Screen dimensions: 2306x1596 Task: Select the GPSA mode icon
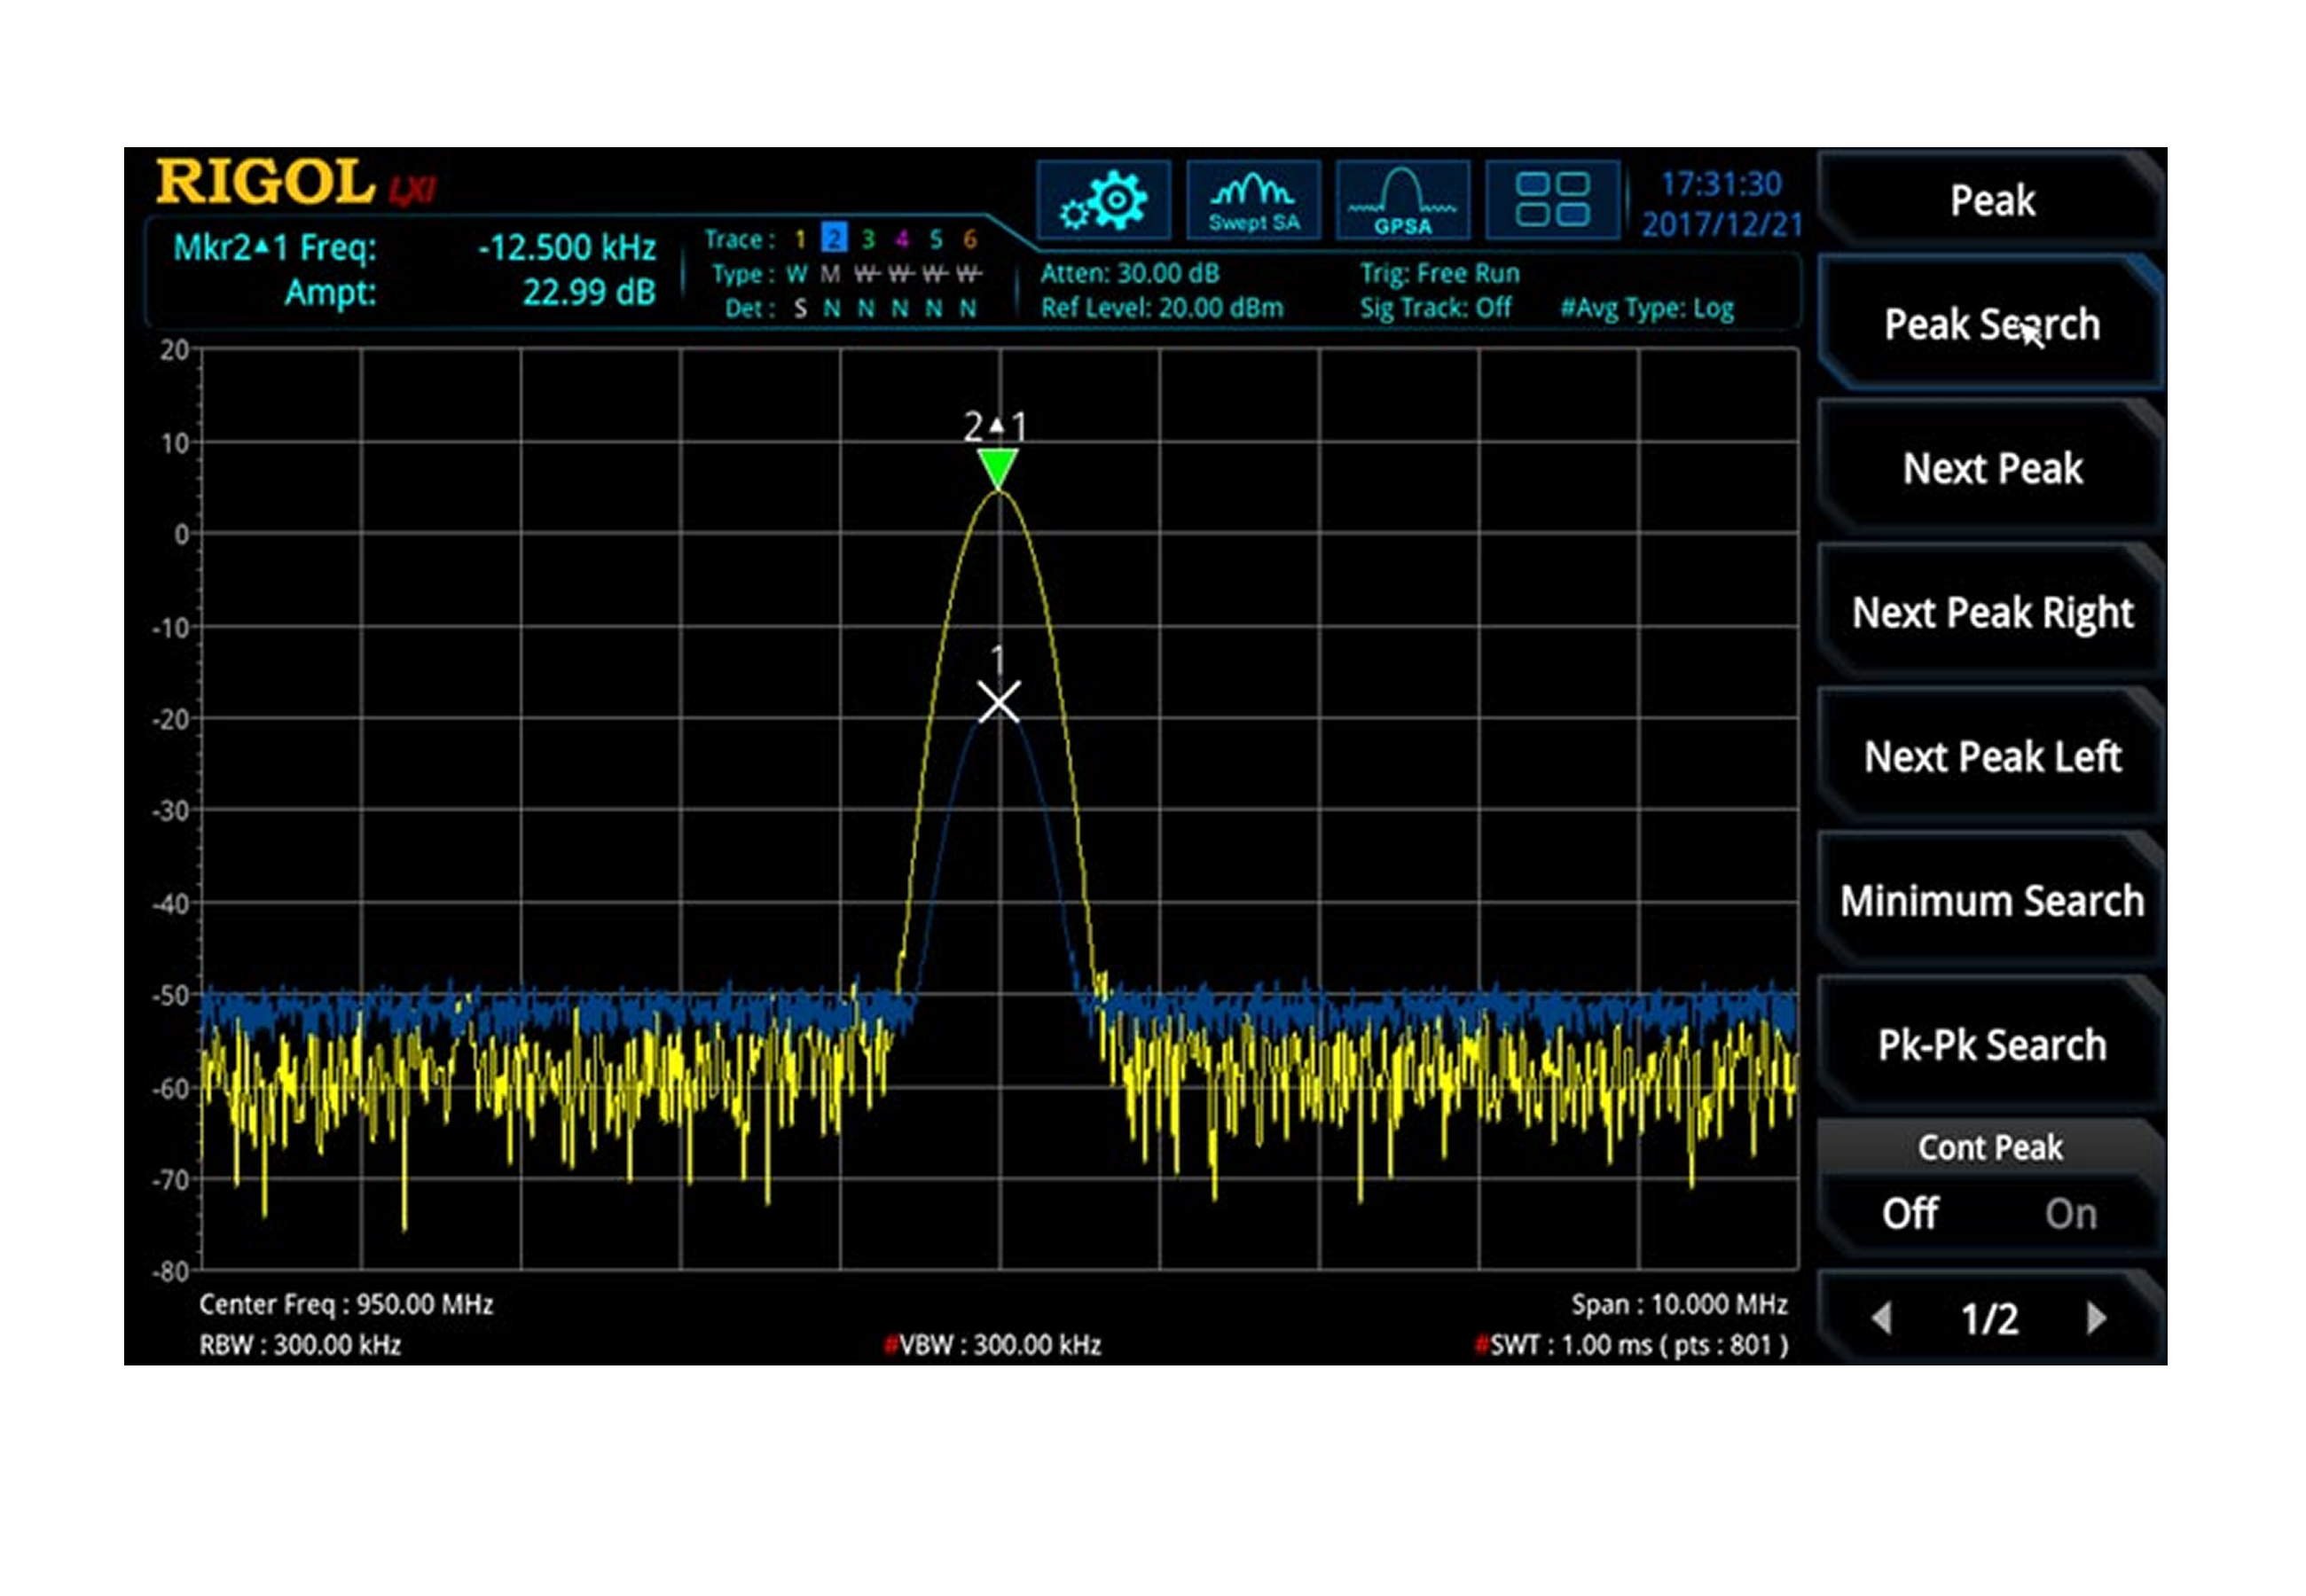tap(1402, 201)
